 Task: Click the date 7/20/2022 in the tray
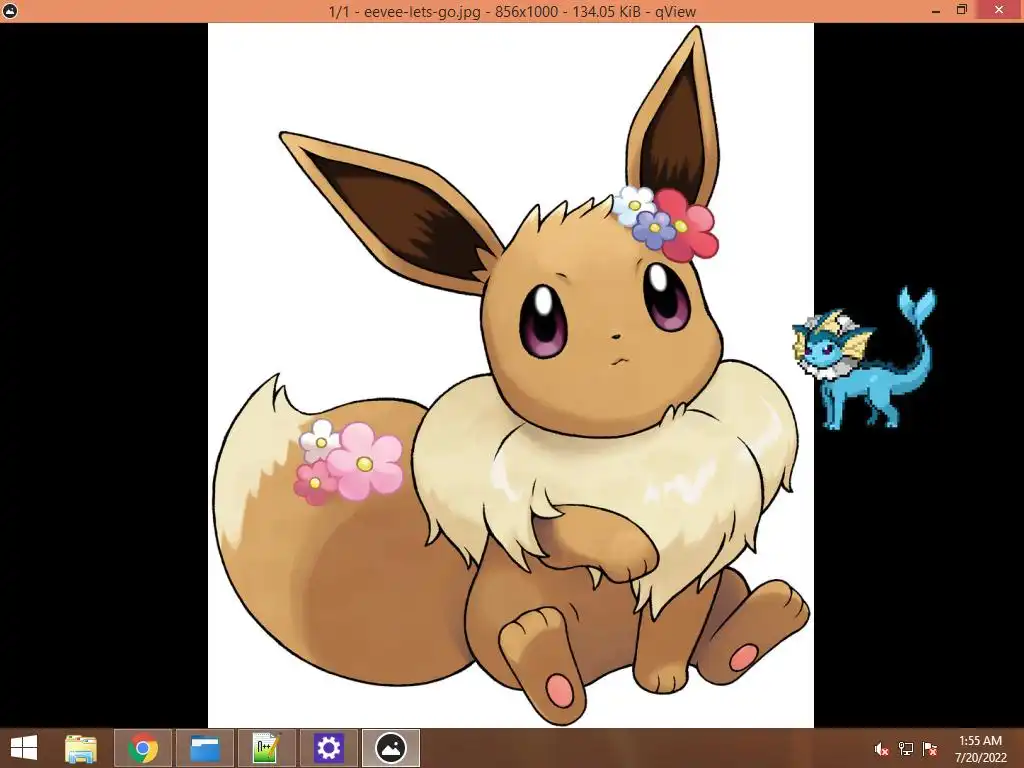point(980,758)
